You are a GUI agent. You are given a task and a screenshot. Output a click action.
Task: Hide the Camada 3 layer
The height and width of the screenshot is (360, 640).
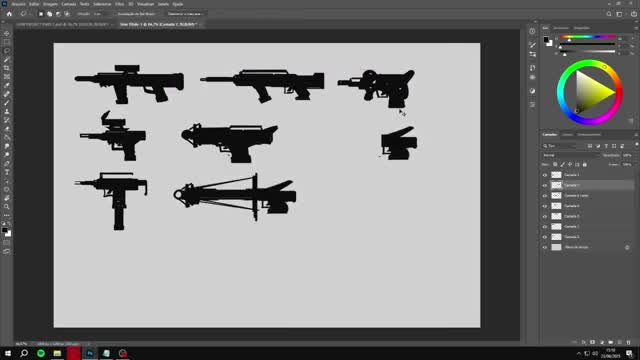pyautogui.click(x=544, y=227)
